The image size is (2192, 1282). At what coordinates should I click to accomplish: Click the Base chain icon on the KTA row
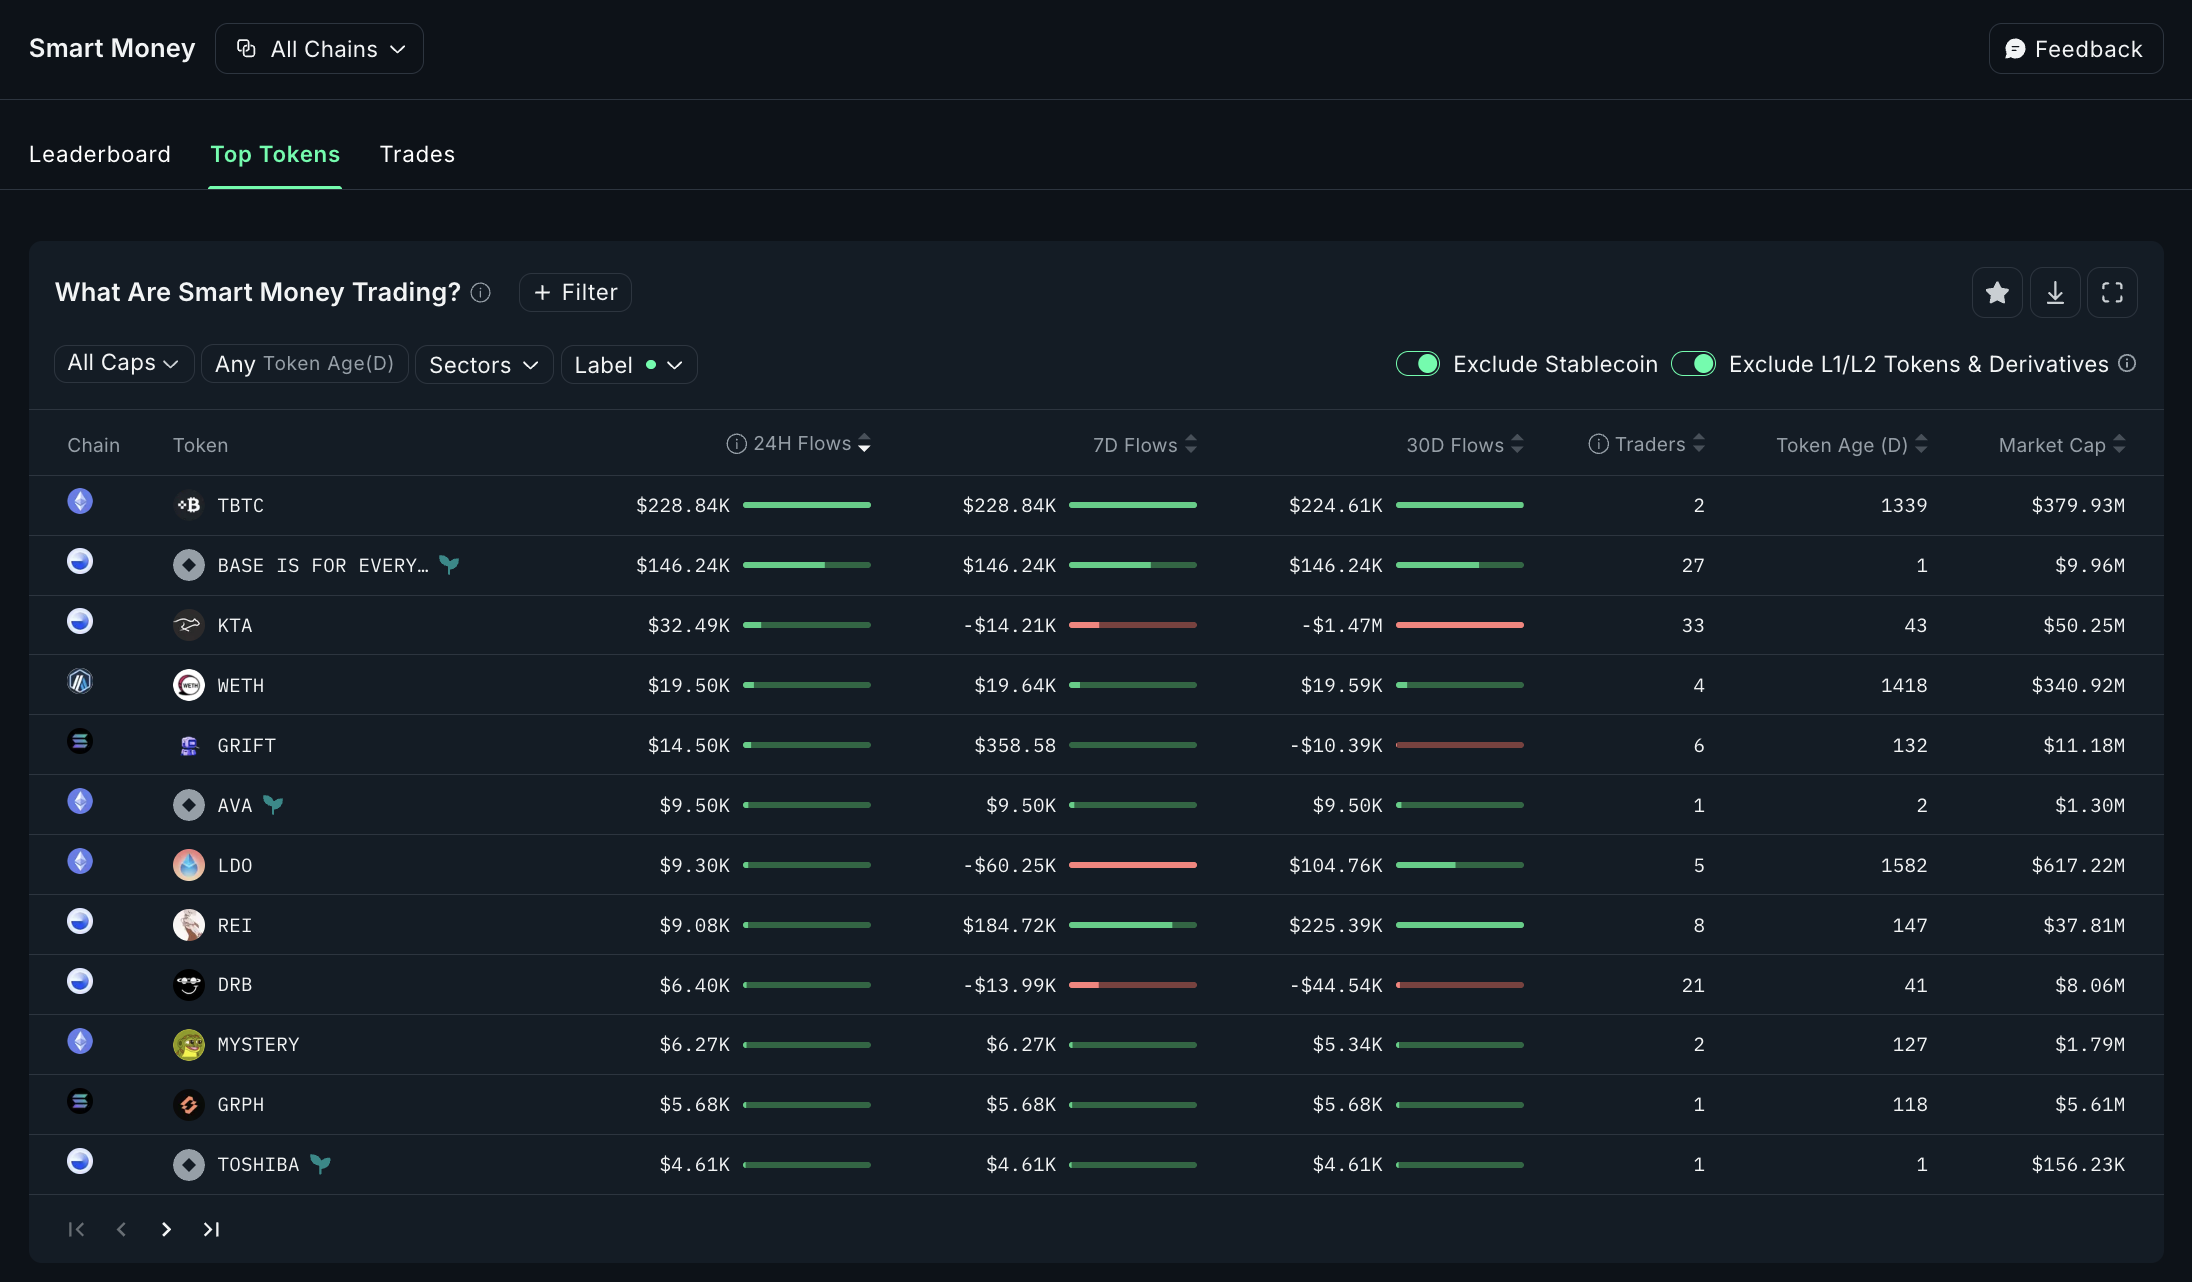[x=79, y=621]
